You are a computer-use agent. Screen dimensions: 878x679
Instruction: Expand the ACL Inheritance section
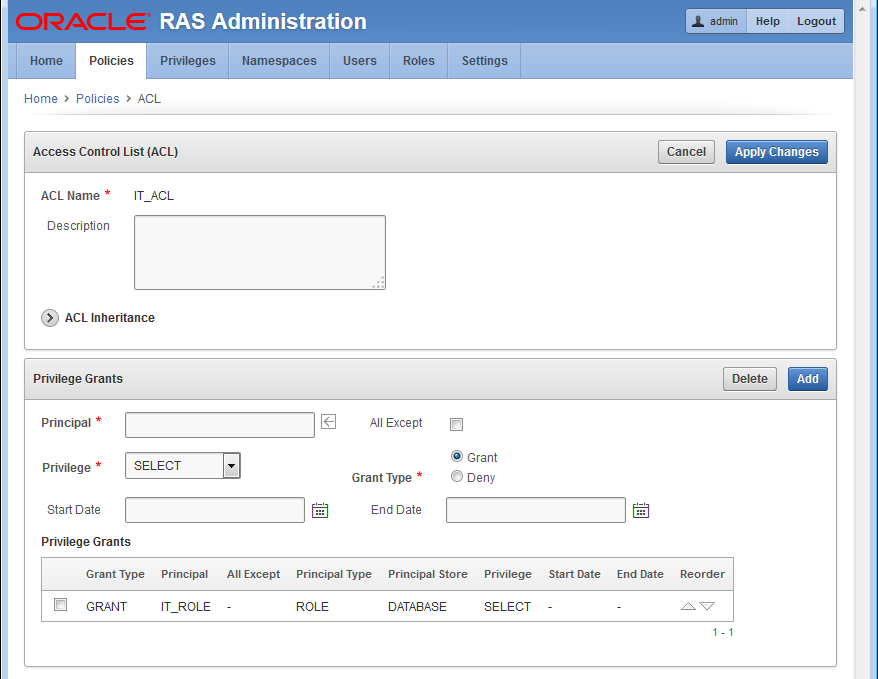[50, 318]
